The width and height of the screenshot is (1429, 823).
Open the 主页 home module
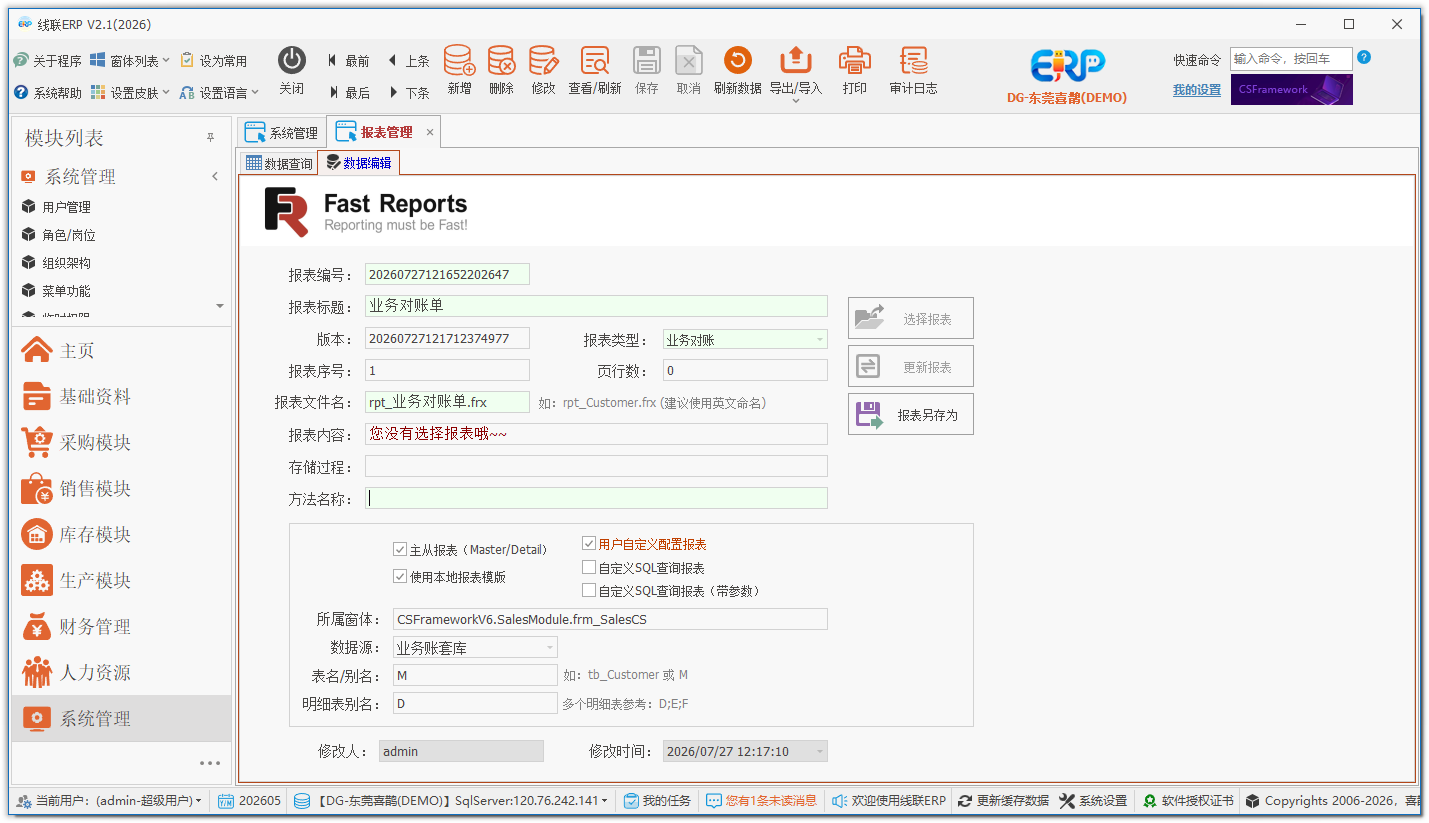click(121, 350)
